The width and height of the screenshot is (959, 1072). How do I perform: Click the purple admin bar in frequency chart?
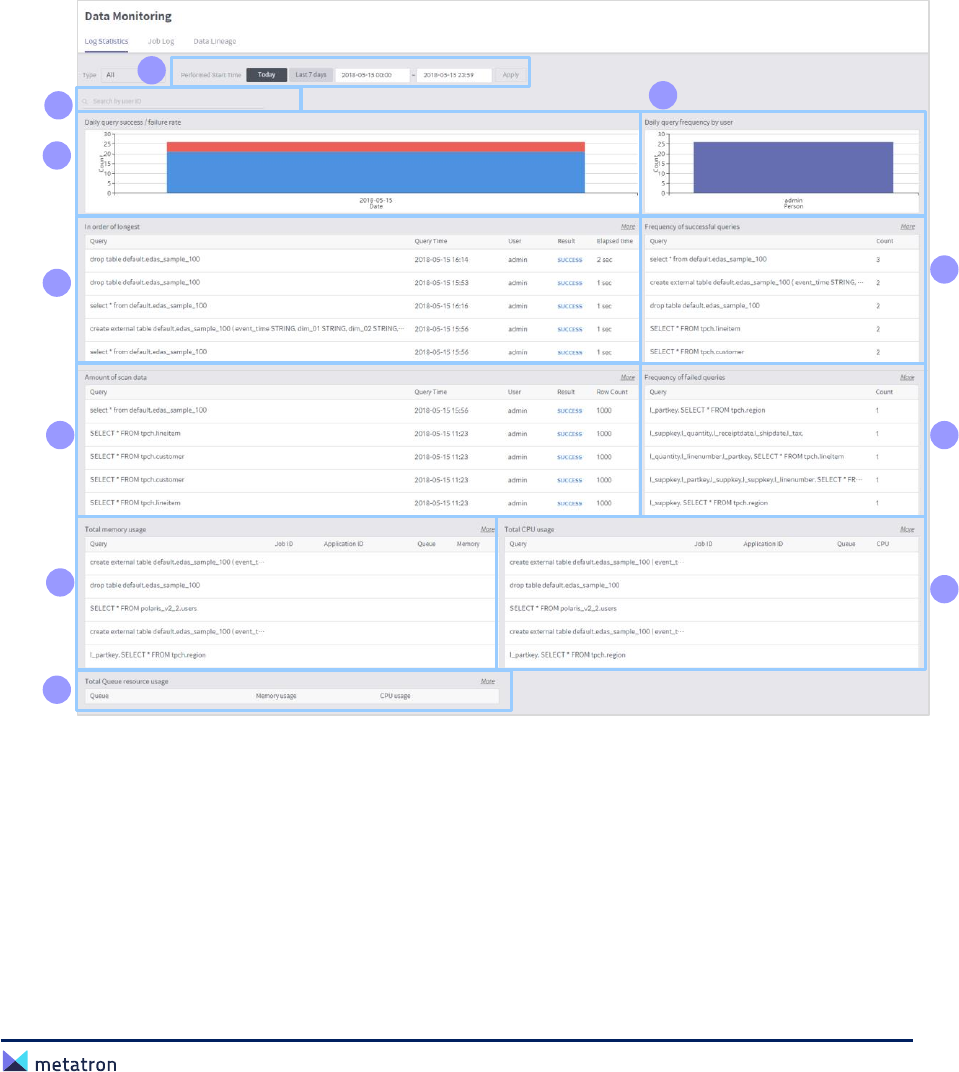(793, 168)
